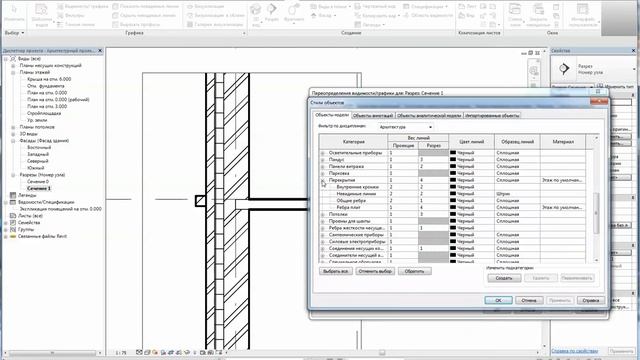This screenshot has height=360, width=640.
Task: Click line color swatch for Невидимые линии
Action: [x=453, y=194]
